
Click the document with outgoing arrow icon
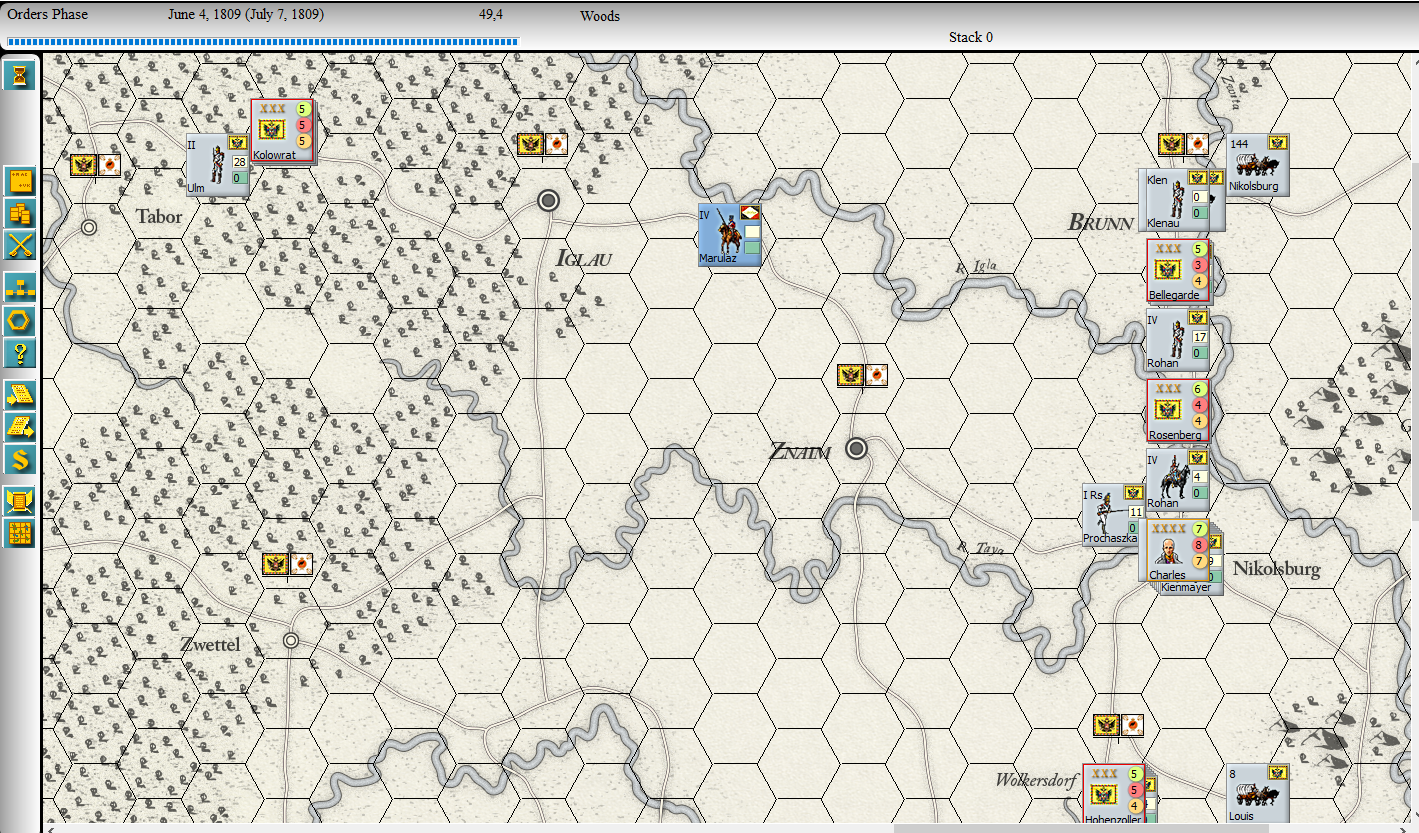click(x=20, y=427)
